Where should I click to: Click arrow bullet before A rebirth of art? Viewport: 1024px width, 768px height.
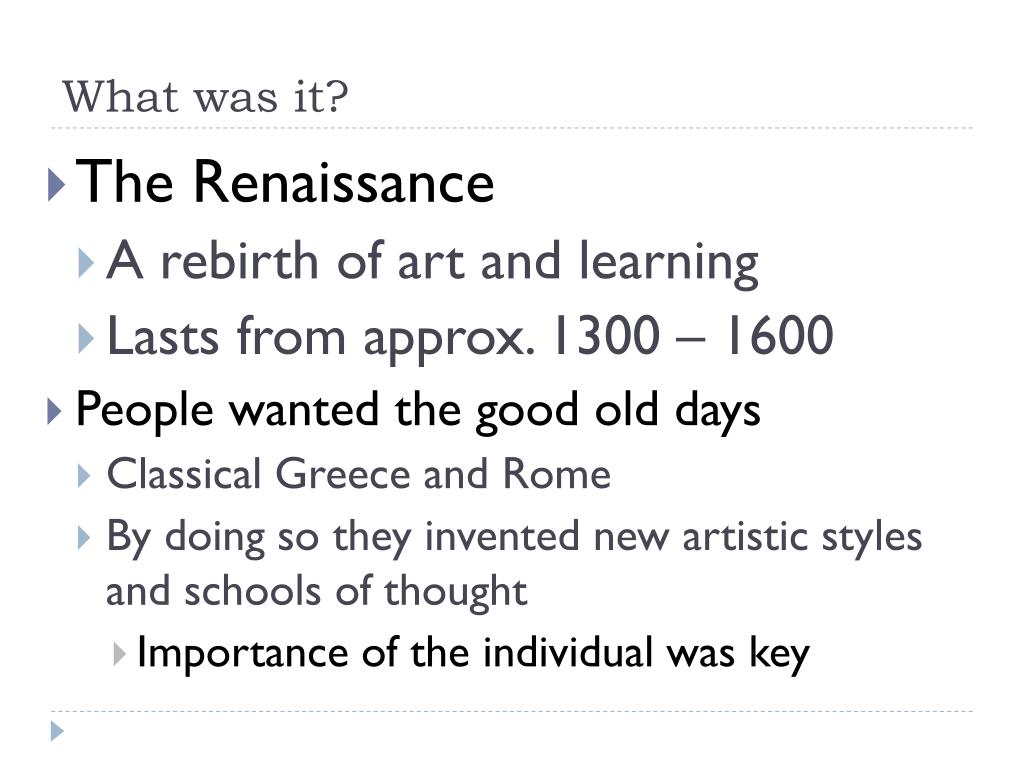pyautogui.click(x=86, y=263)
